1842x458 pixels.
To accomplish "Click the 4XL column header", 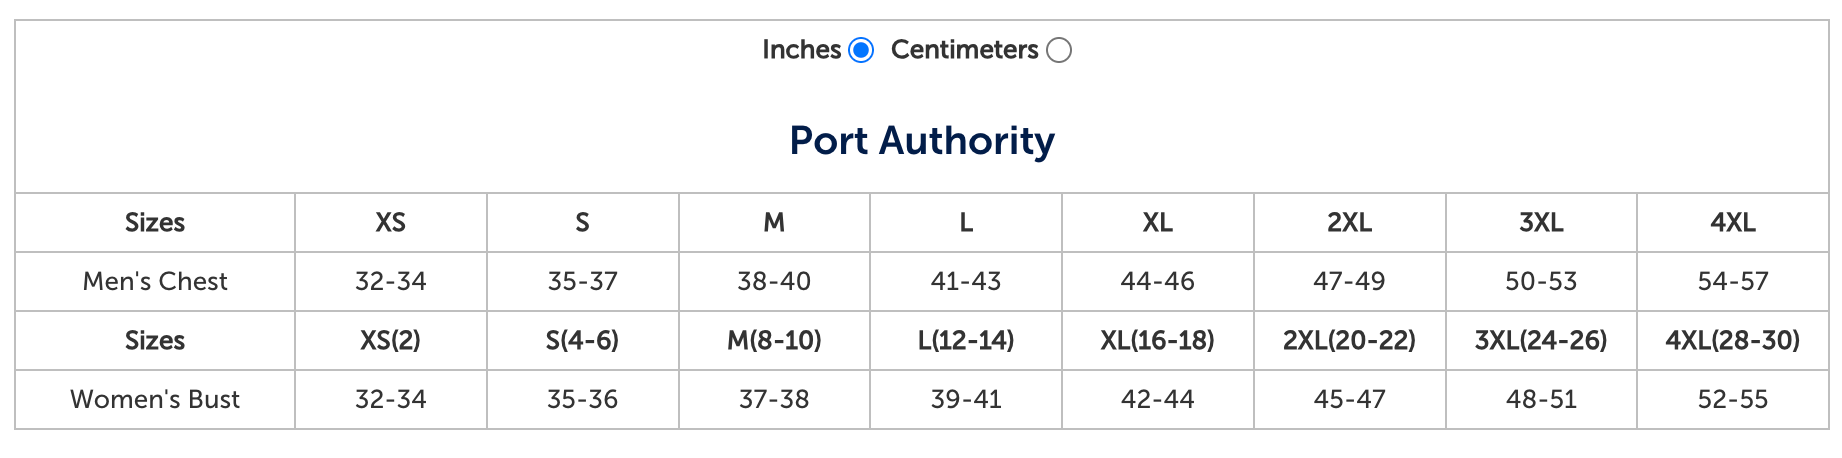I will [x=1732, y=222].
